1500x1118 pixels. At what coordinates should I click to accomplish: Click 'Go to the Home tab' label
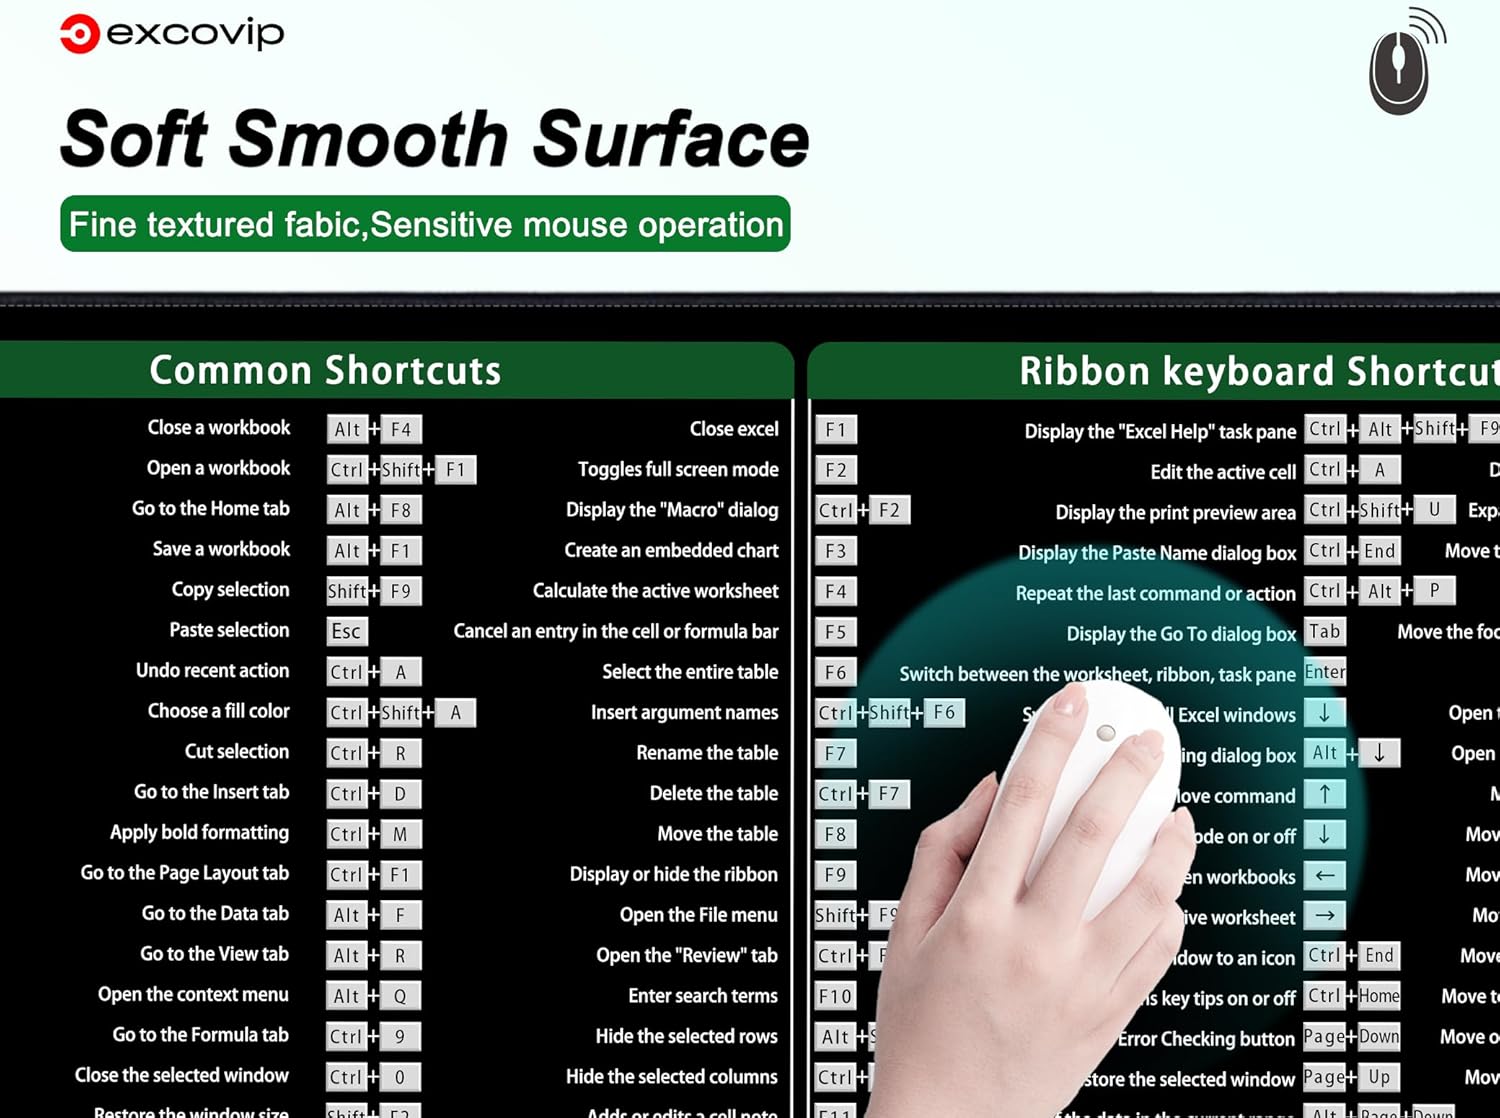click(211, 509)
